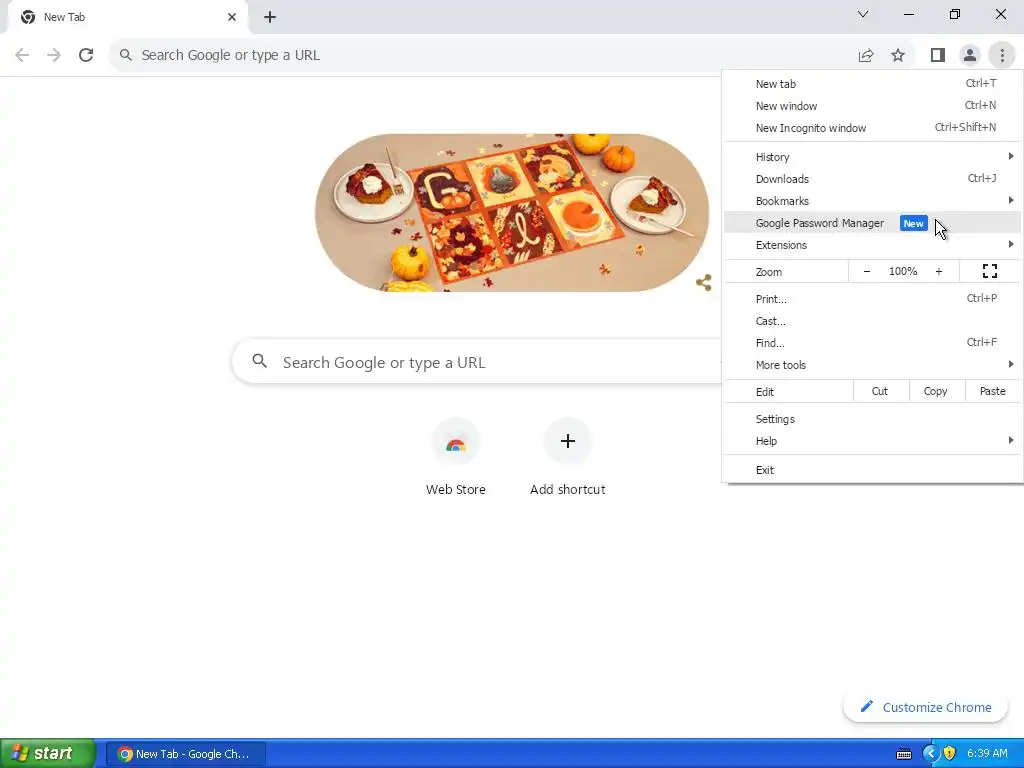
Task: Choose Find... from the menu
Action: click(x=872, y=343)
